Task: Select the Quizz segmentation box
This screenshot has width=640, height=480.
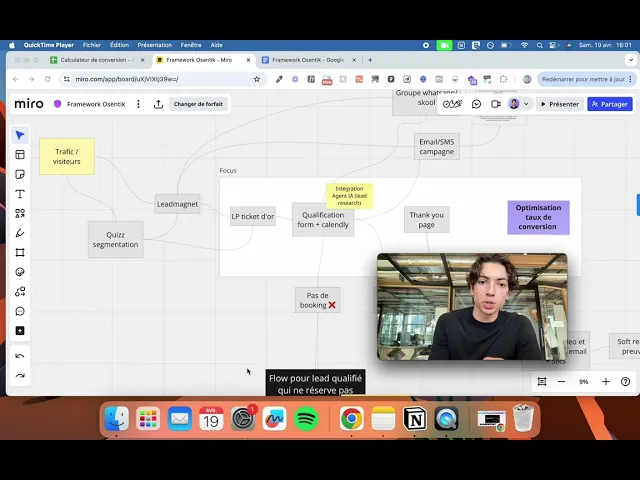Action: (x=116, y=240)
